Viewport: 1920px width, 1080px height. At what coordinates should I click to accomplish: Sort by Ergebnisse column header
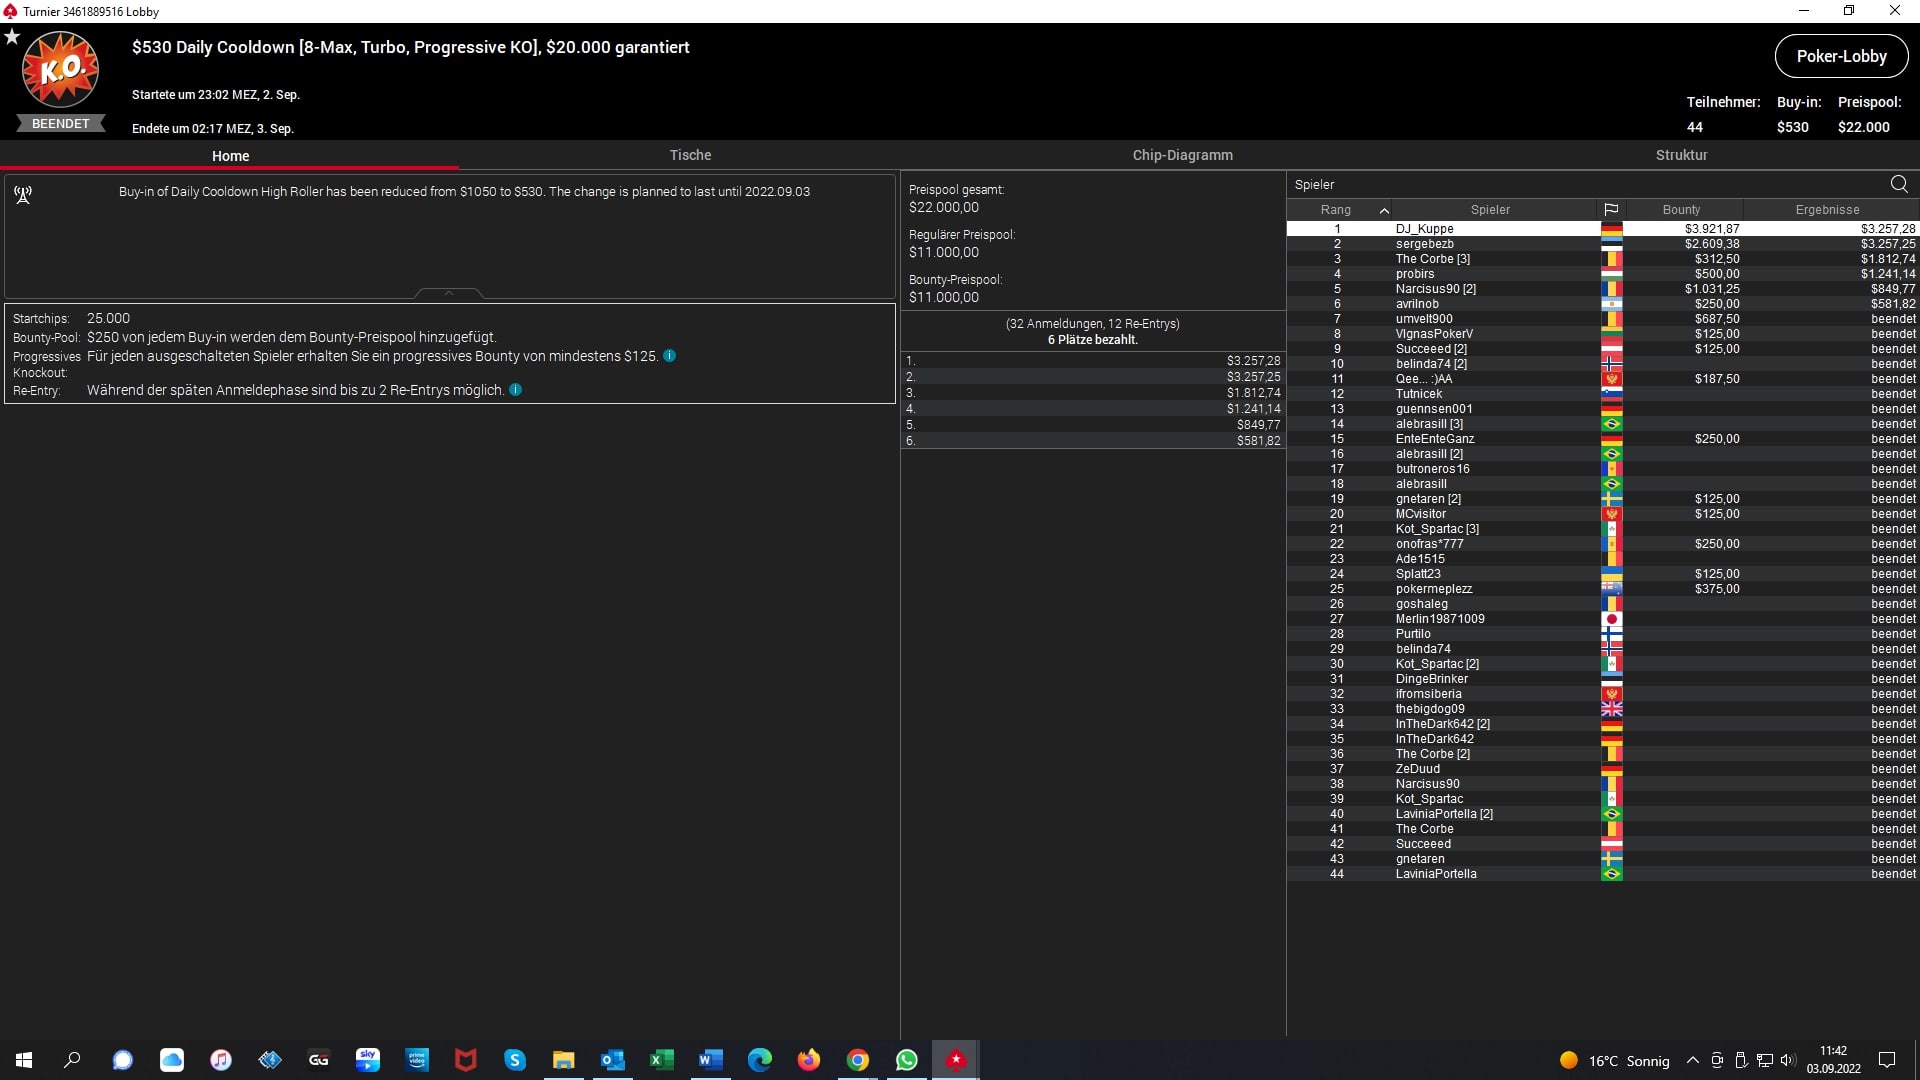(1827, 210)
